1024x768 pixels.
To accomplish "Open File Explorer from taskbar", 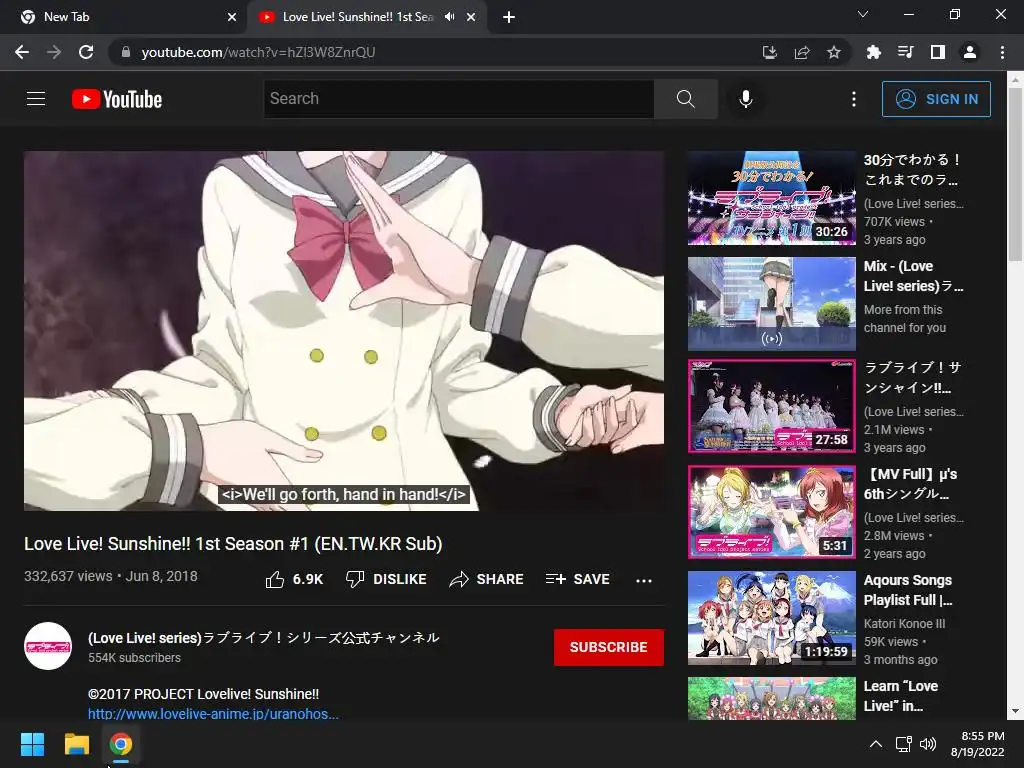I will 76,744.
